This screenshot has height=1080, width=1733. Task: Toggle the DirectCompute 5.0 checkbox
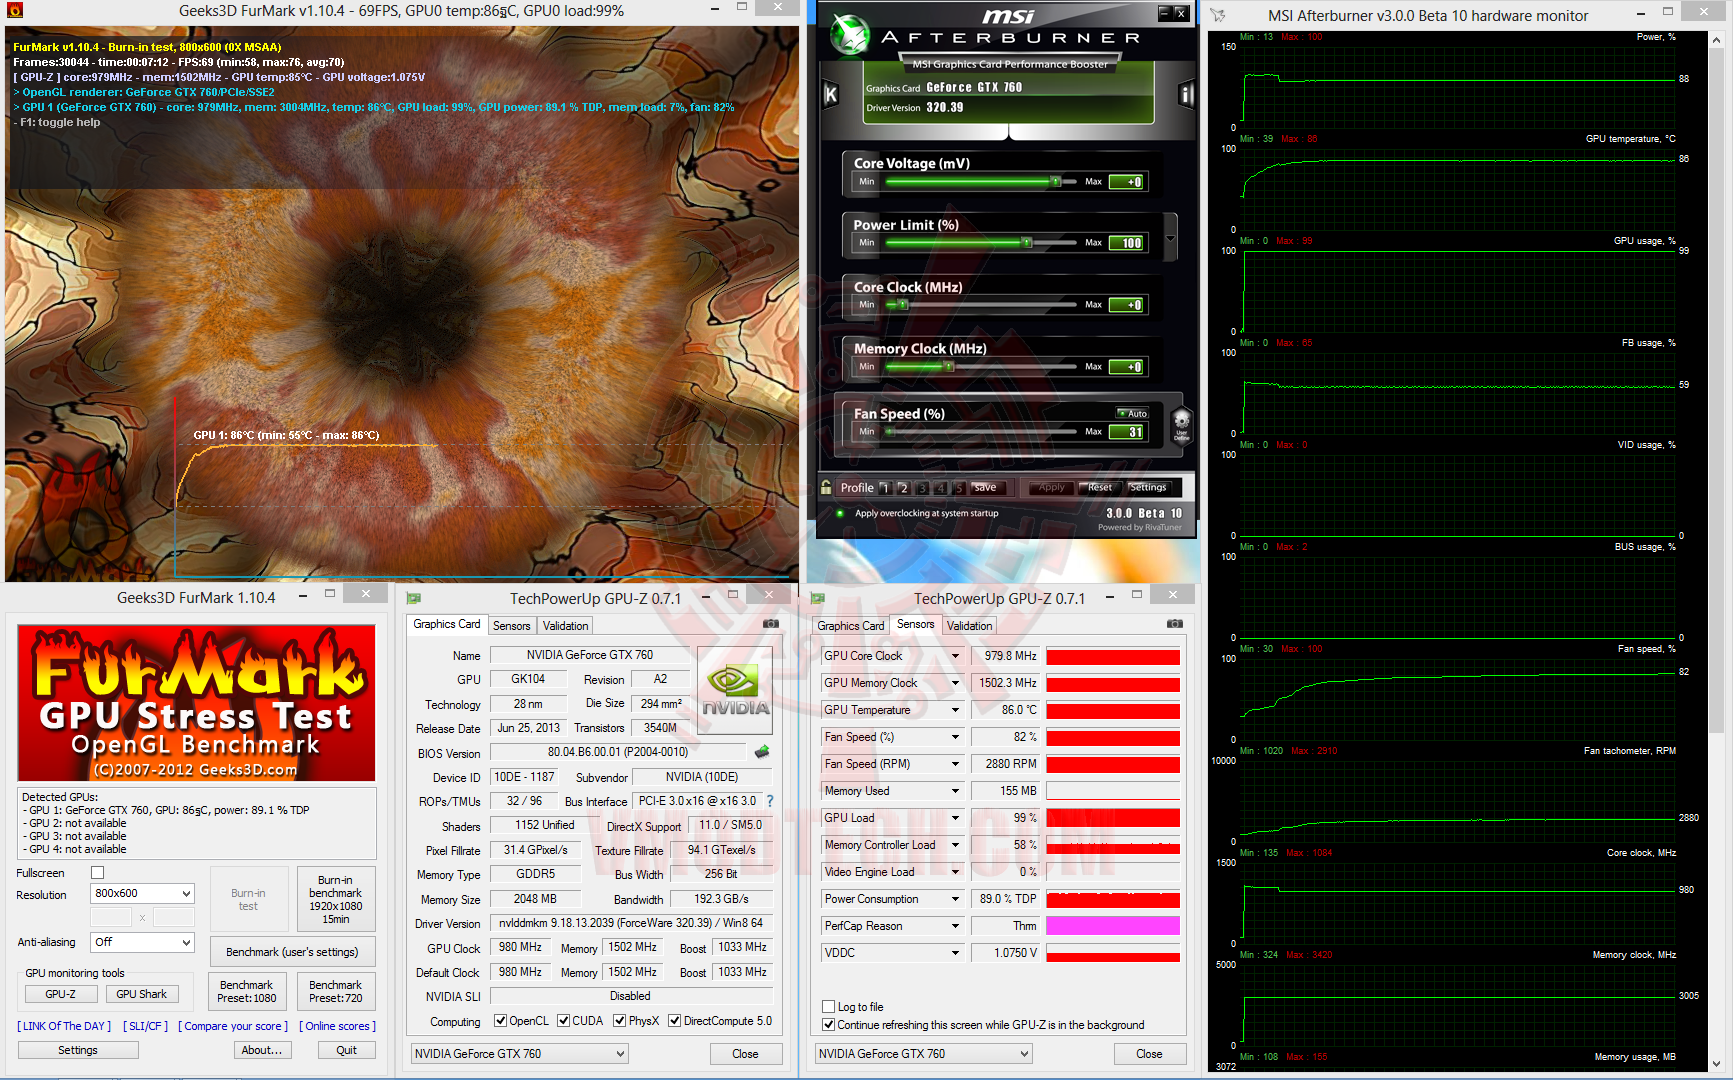(x=675, y=1021)
